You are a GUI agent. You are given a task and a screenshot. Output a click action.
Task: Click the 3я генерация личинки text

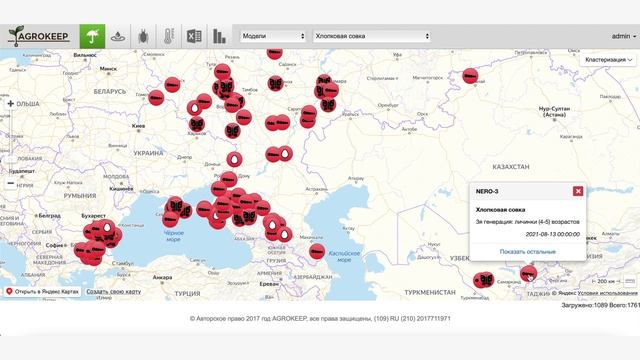click(x=527, y=222)
